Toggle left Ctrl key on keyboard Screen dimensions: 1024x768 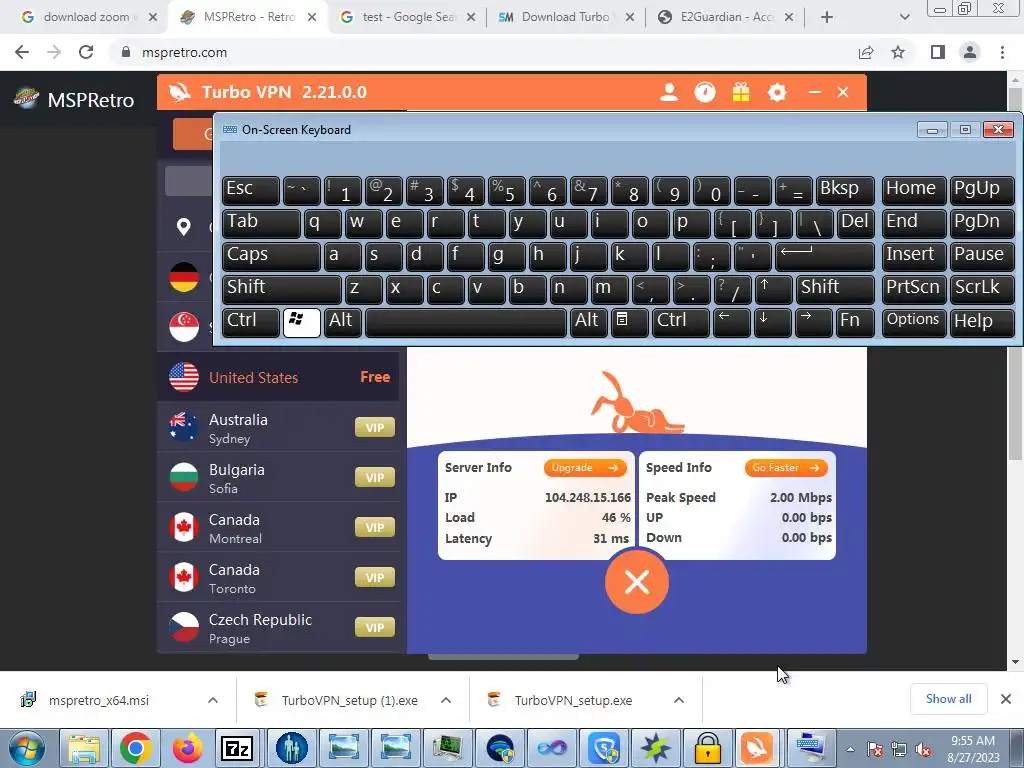(251, 322)
